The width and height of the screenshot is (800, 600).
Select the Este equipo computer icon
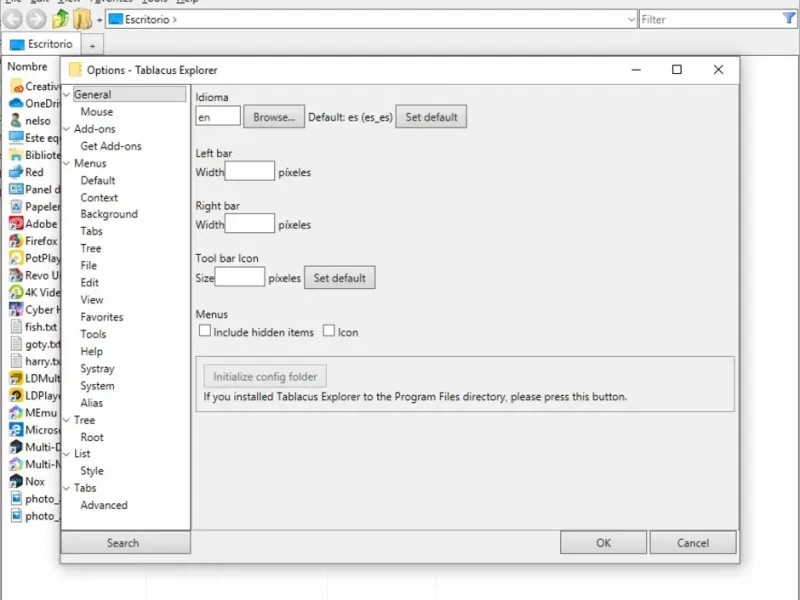coord(16,138)
